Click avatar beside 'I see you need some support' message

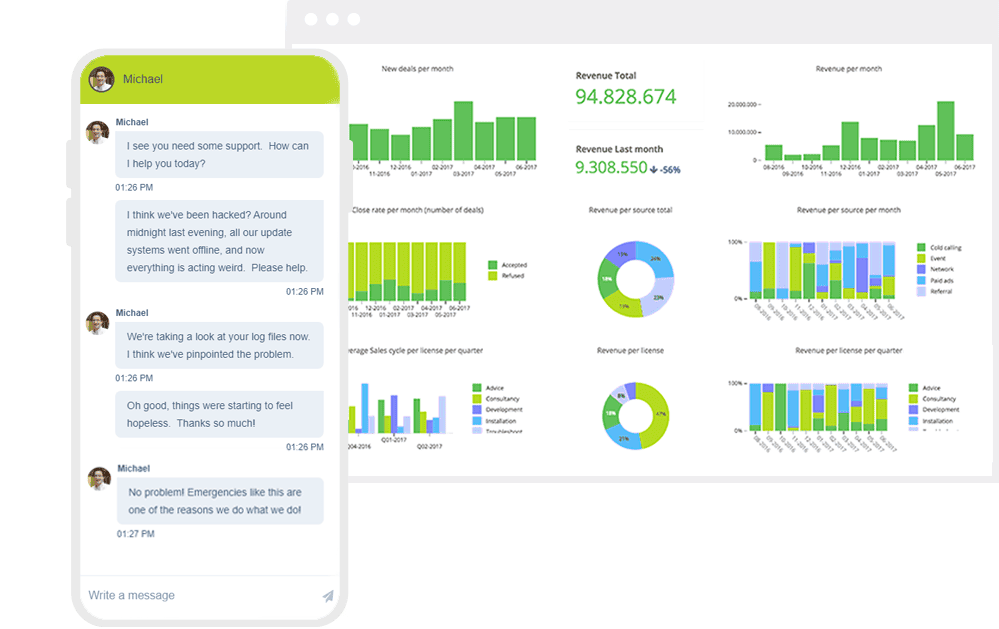[97, 133]
